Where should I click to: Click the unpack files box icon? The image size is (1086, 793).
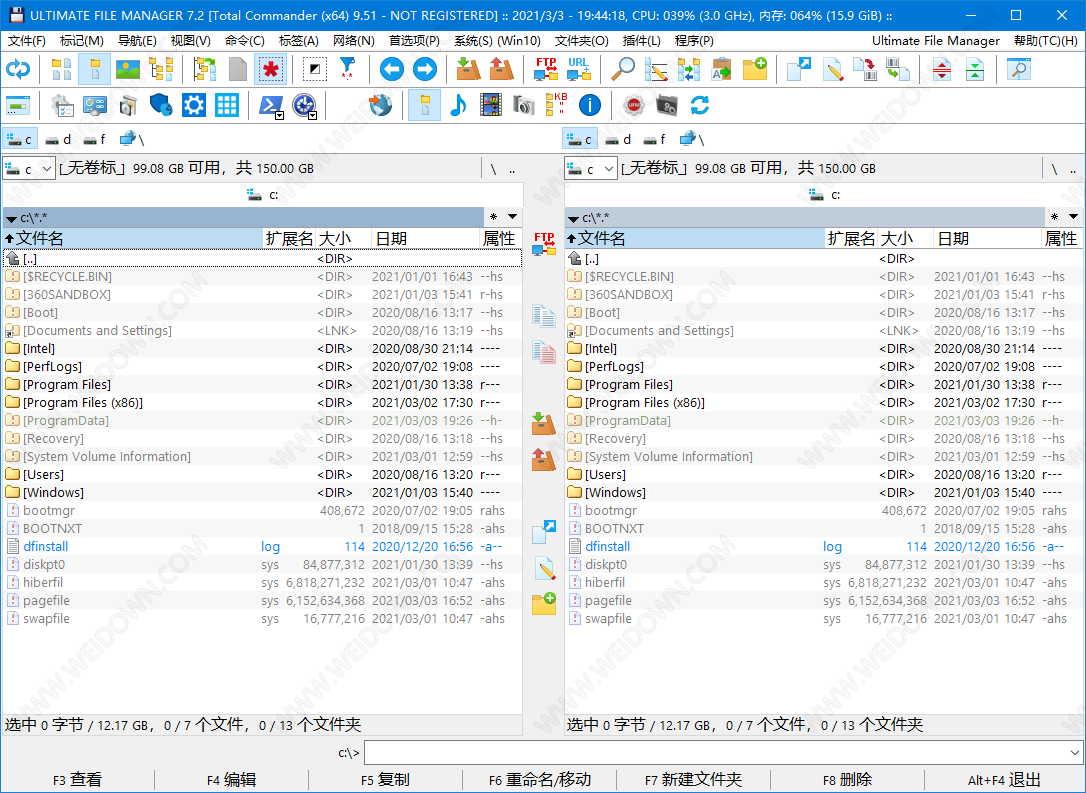(x=502, y=69)
